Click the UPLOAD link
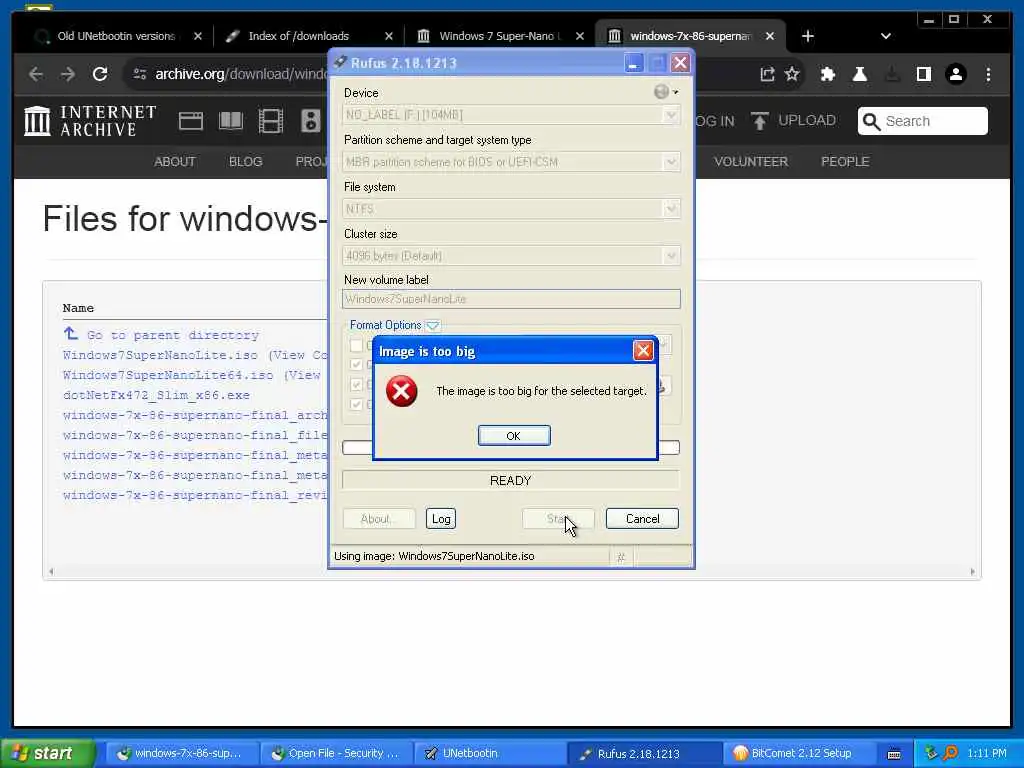This screenshot has height=768, width=1024. point(793,121)
